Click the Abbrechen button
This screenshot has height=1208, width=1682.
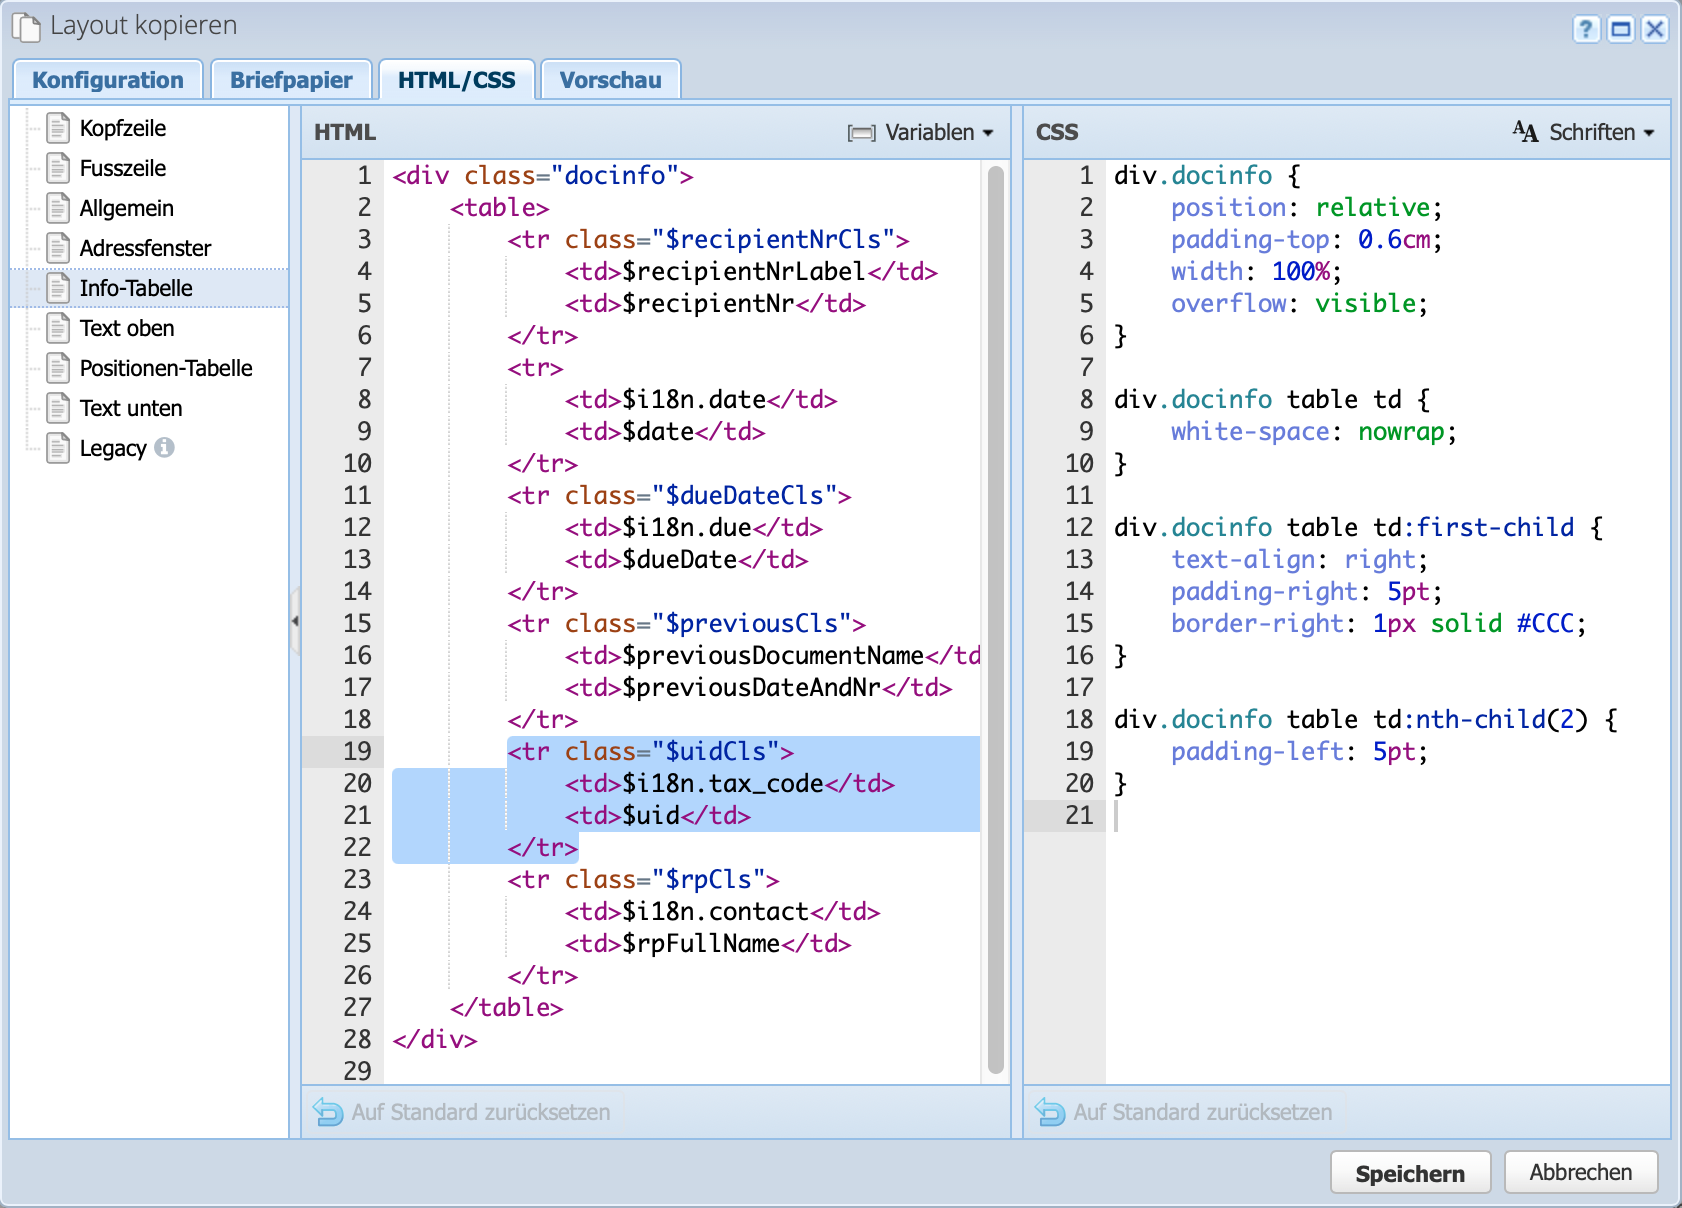pos(1580,1172)
